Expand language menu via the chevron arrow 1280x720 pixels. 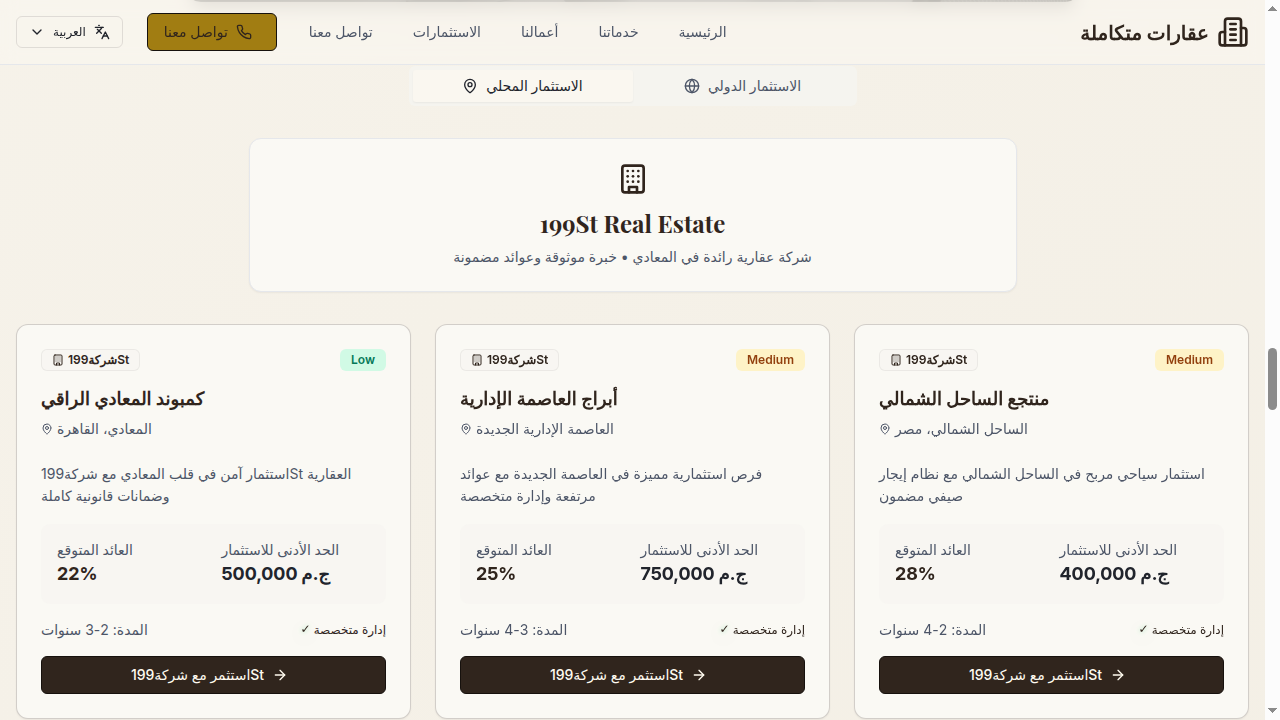tap(37, 32)
